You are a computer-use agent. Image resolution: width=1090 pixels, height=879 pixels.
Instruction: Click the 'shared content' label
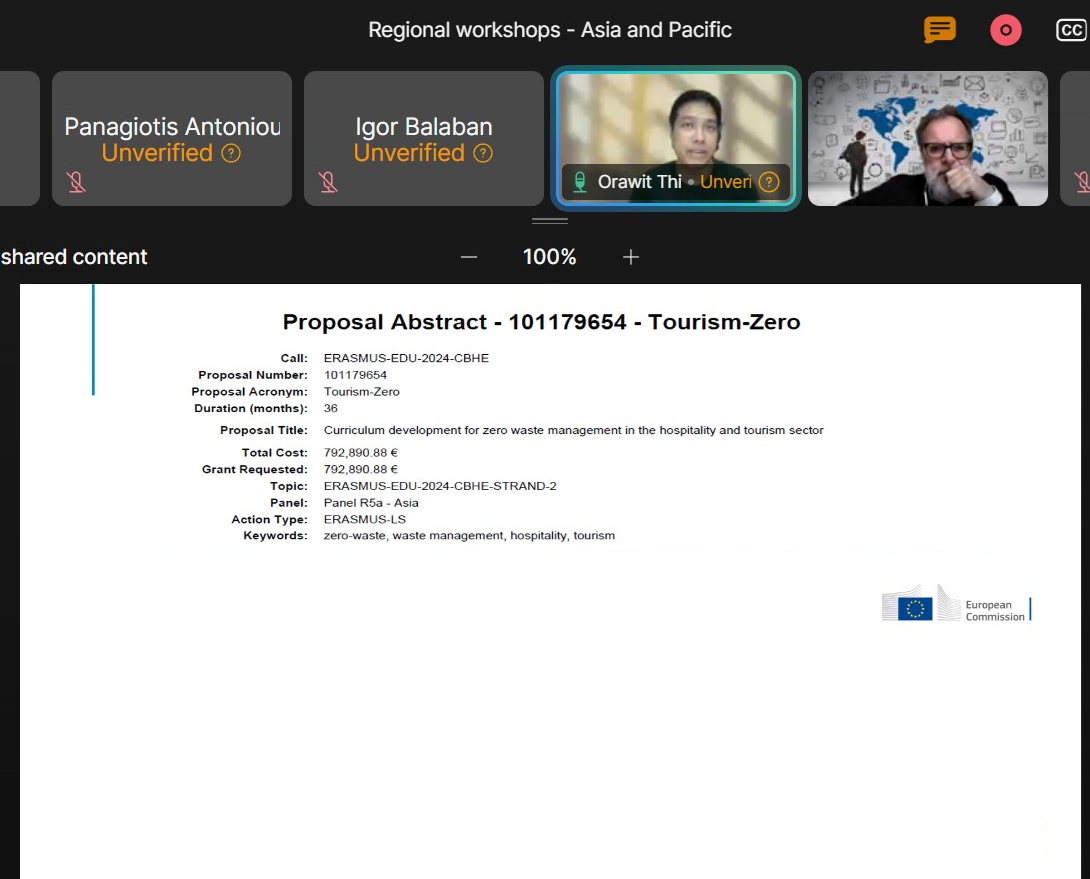point(74,257)
